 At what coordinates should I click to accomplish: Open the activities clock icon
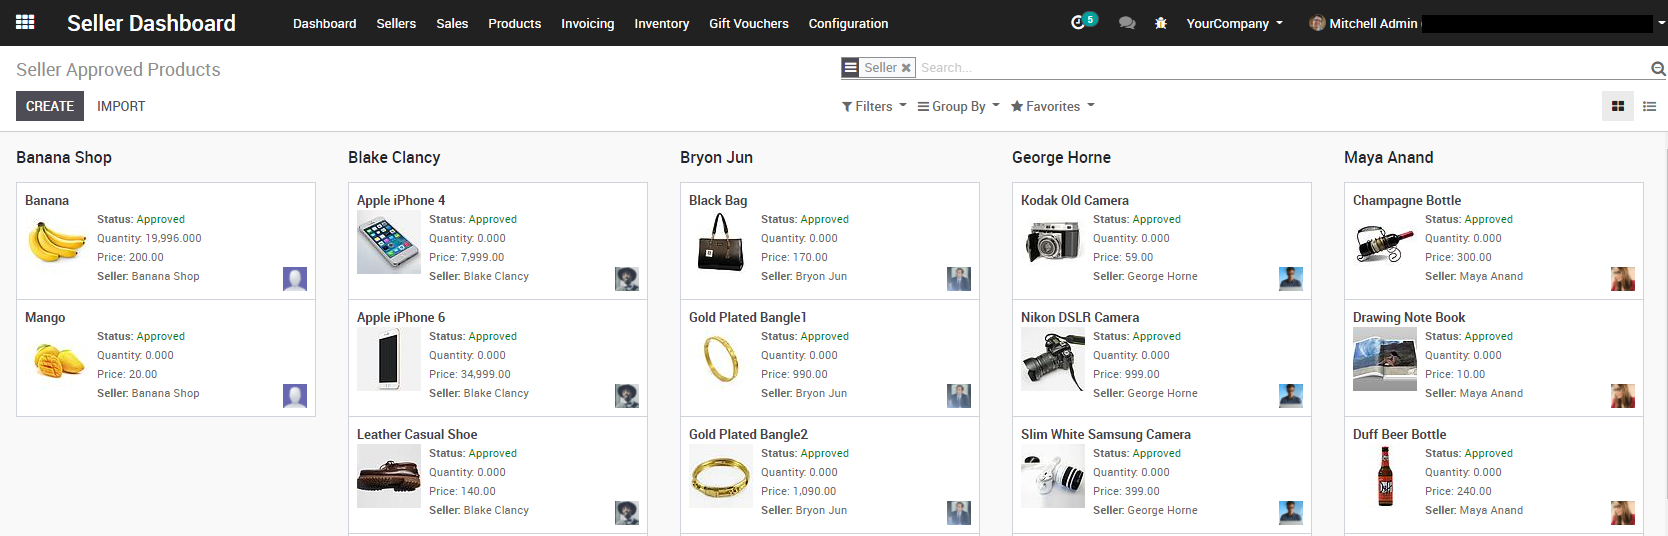click(1078, 23)
